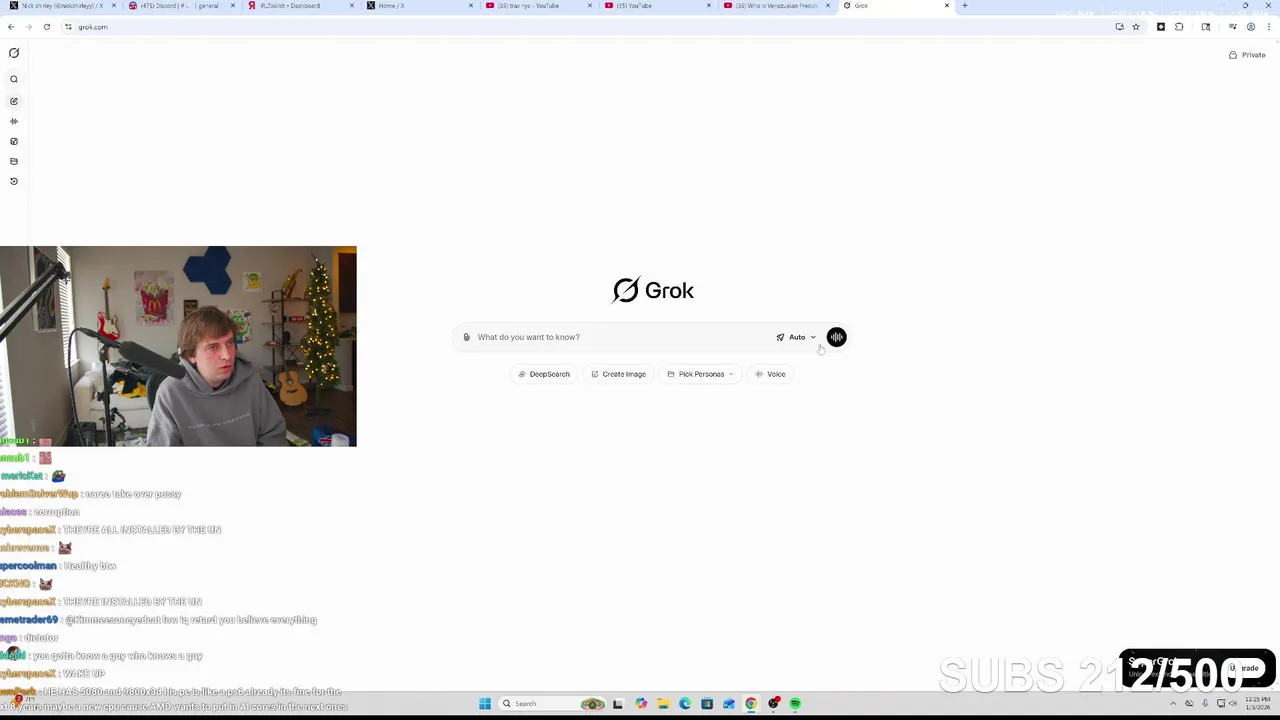This screenshot has width=1280, height=720.
Task: Open Projects folder icon in sidebar
Action: point(14,161)
